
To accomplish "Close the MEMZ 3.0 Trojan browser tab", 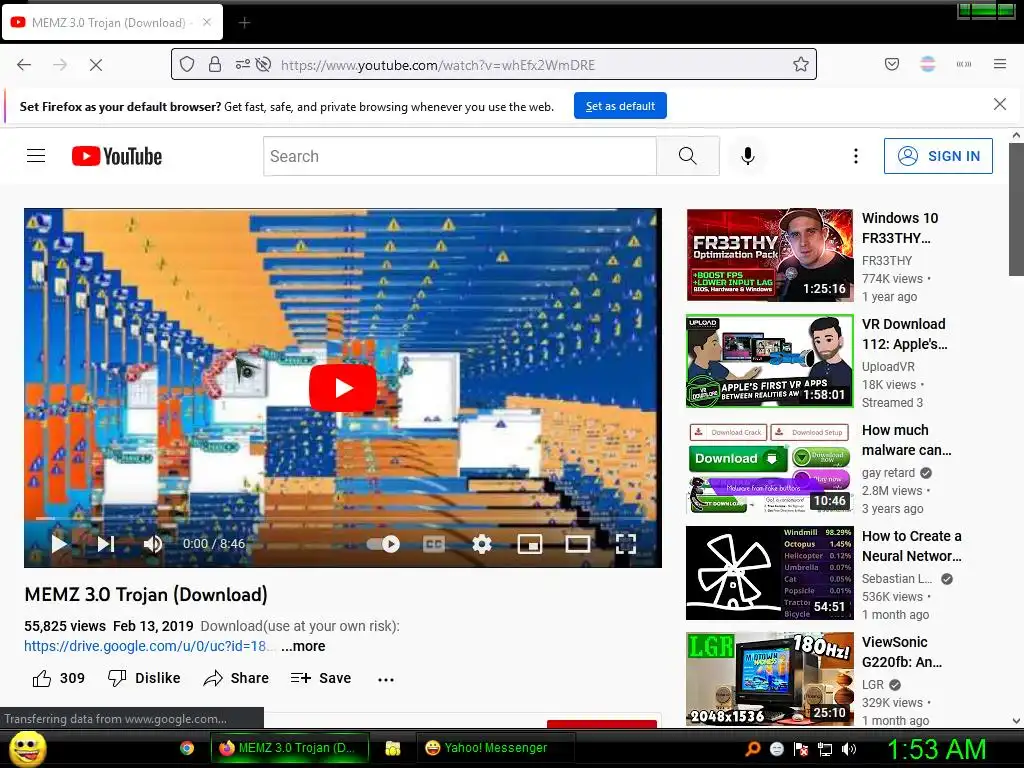I will point(207,22).
